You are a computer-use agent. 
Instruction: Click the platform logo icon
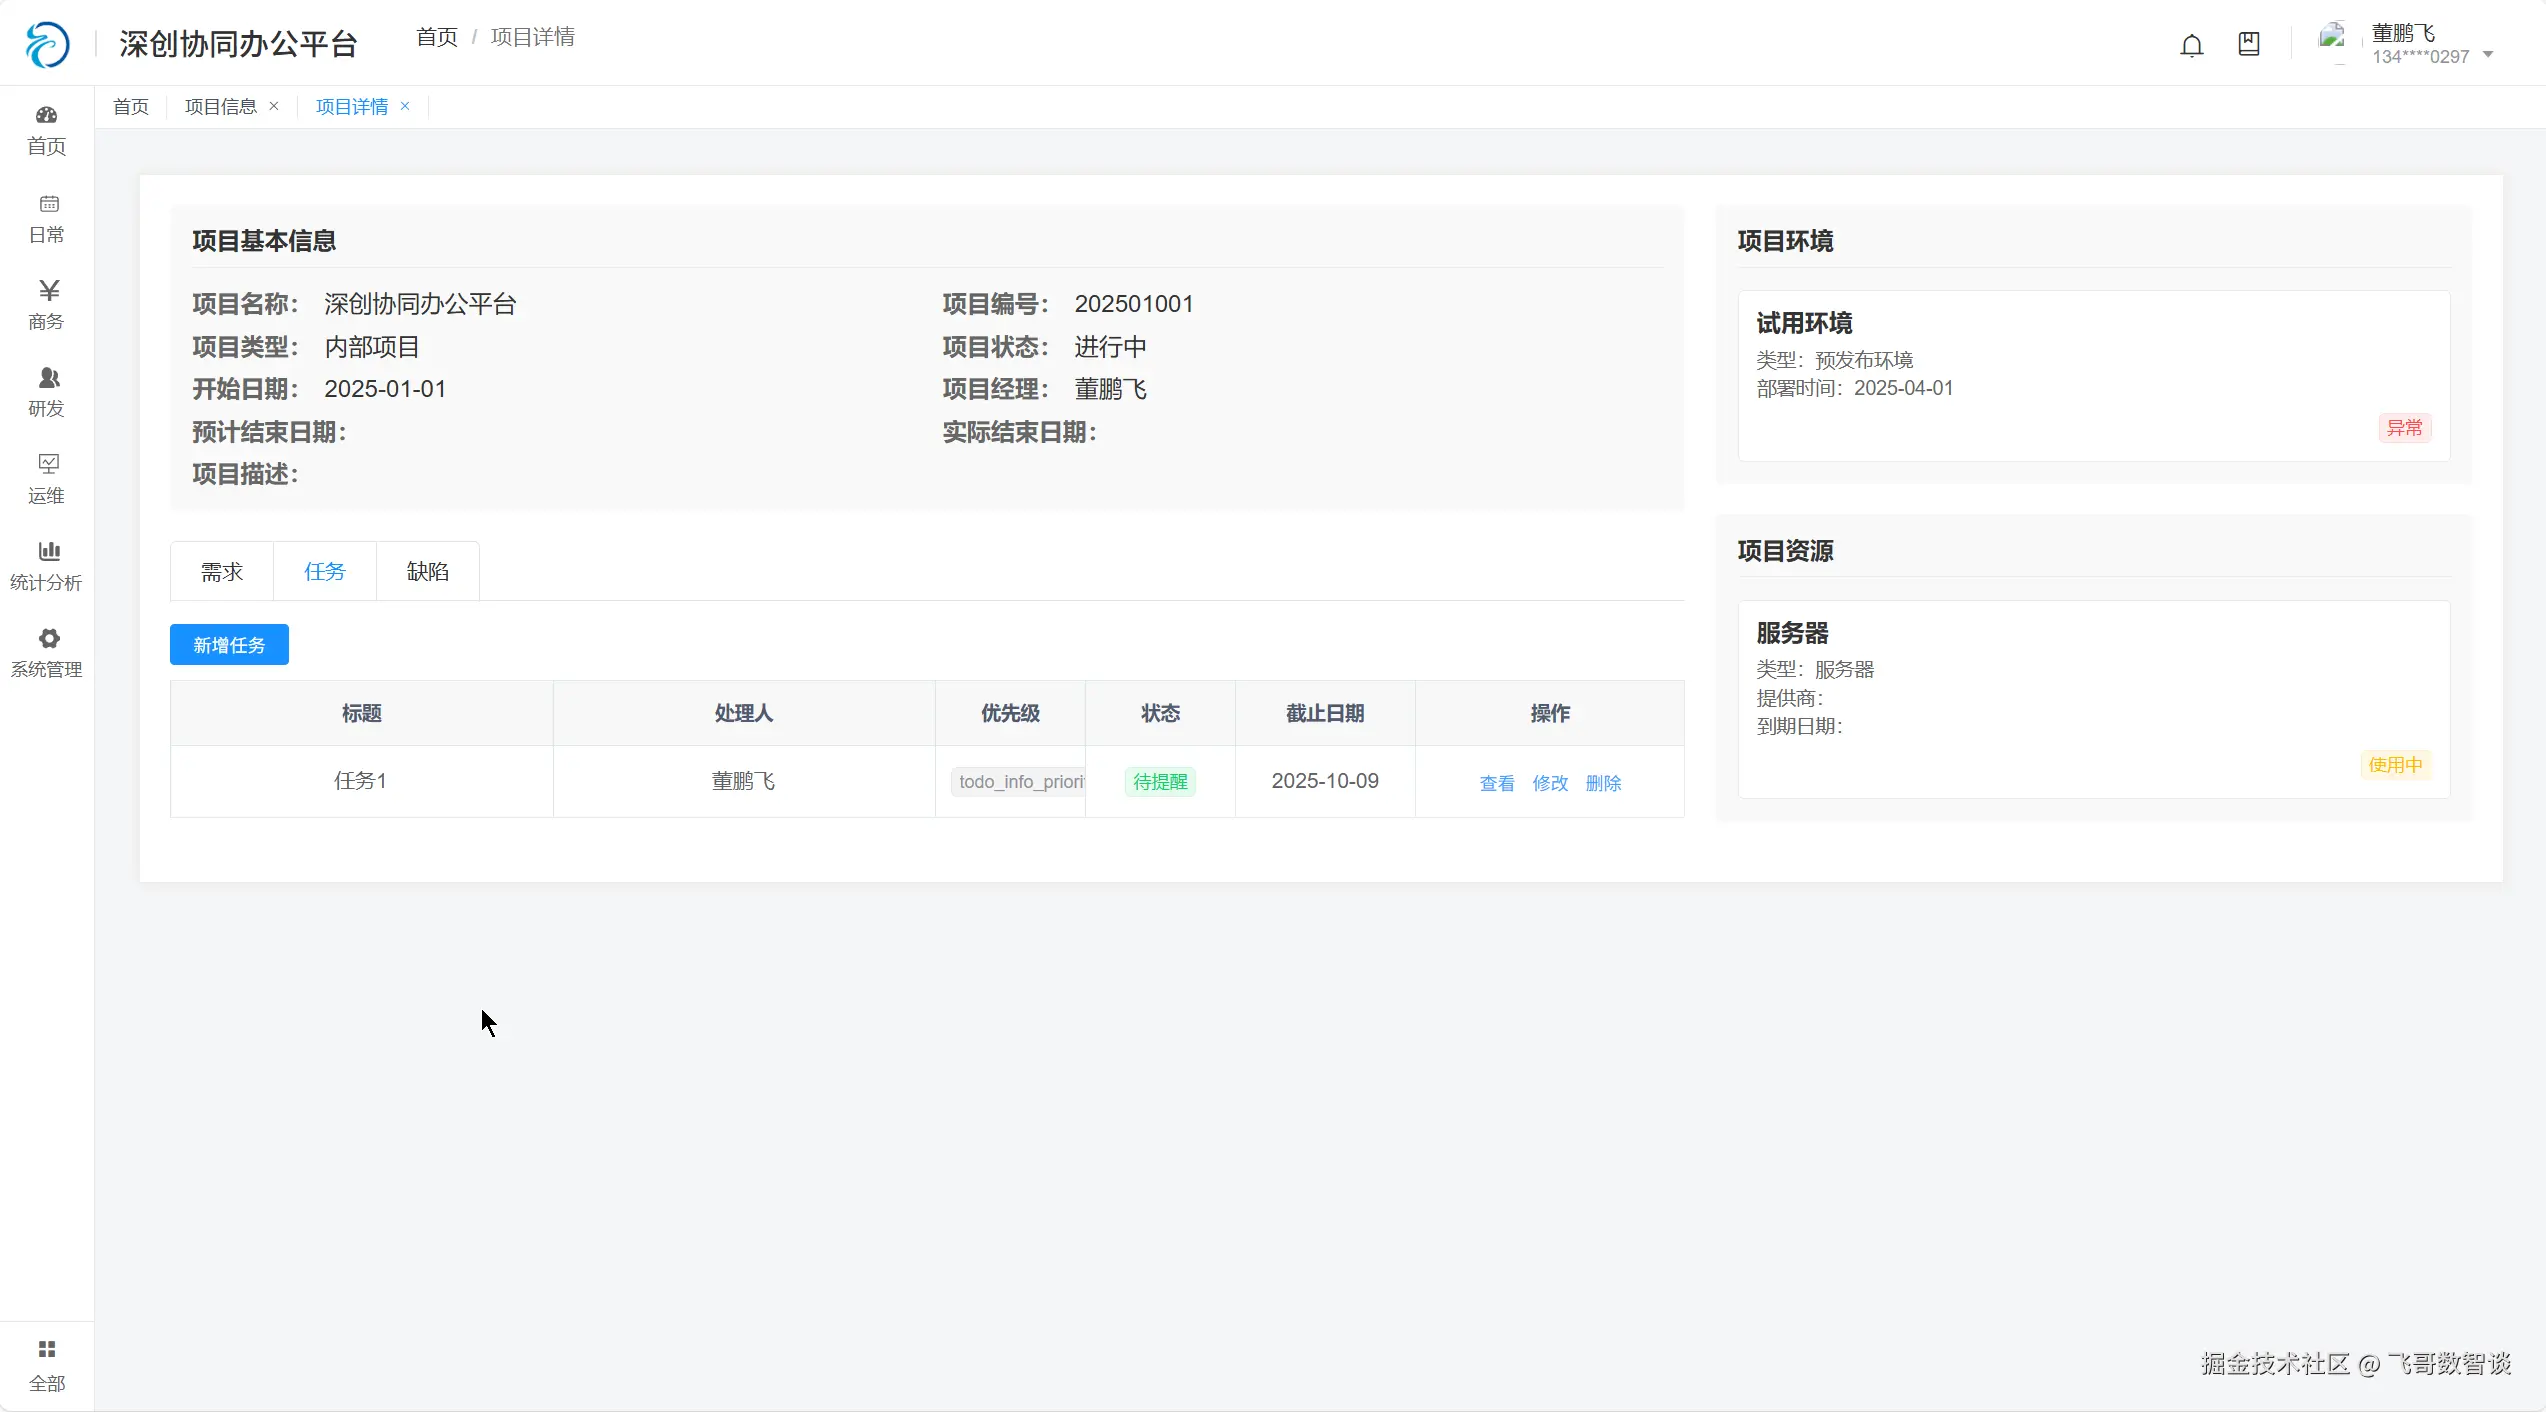coord(46,42)
